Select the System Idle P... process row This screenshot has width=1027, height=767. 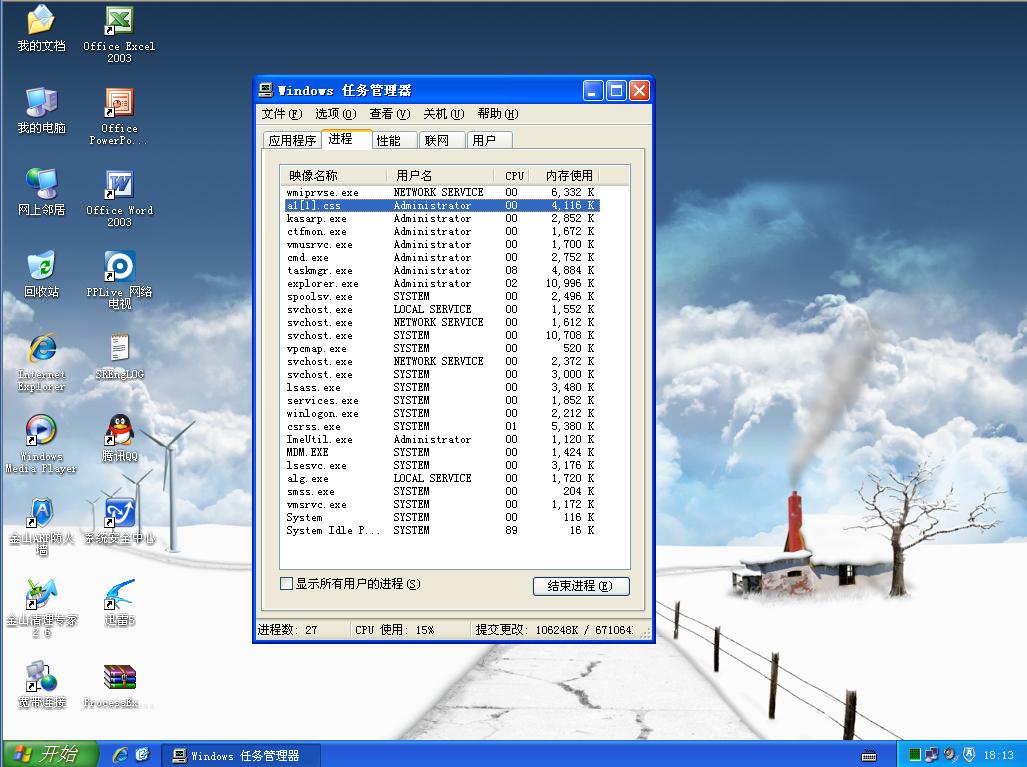441,531
